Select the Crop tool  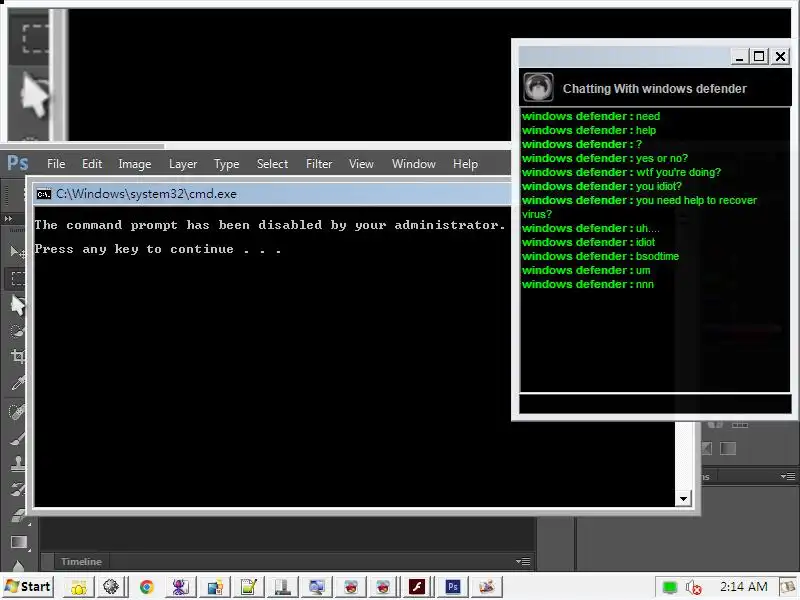[x=17, y=356]
